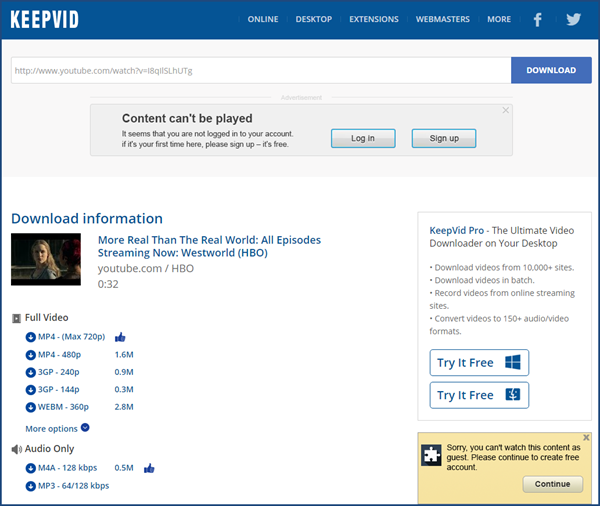Click thumbs-up icon next to M4A row

point(149,468)
